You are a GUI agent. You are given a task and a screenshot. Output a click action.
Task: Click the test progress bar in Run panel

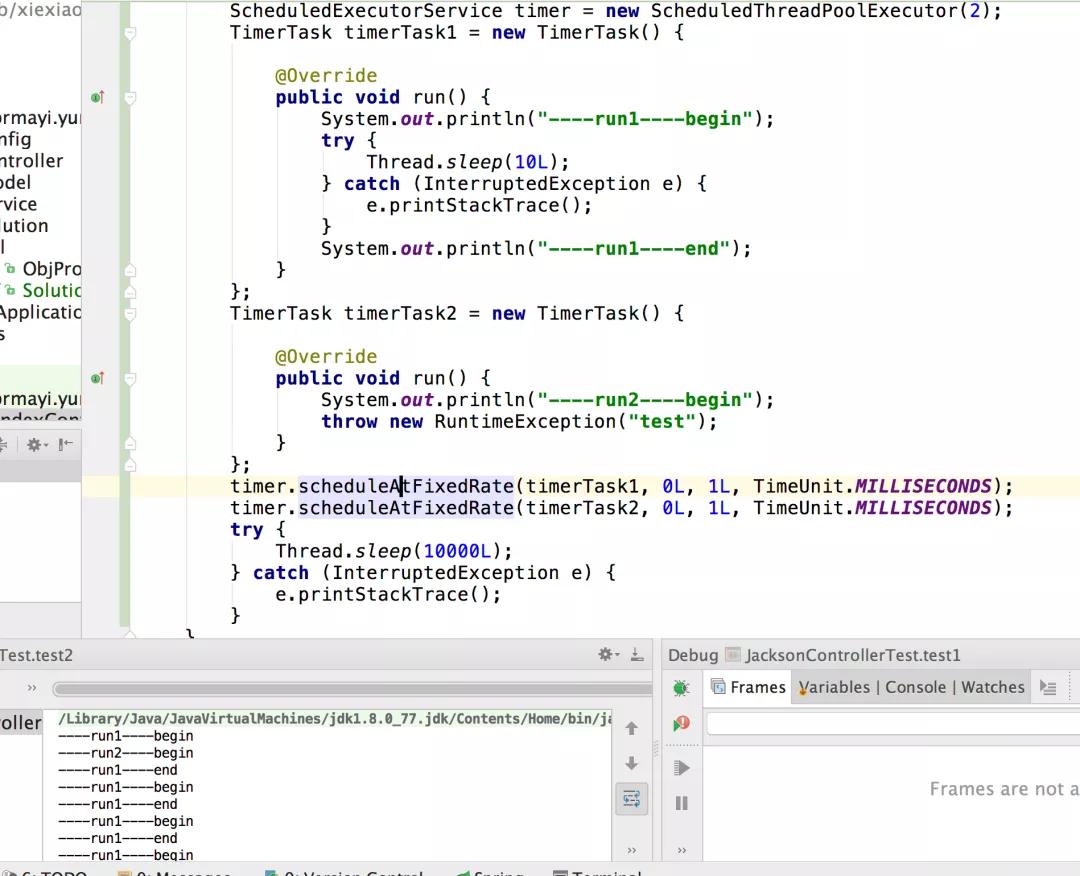click(x=352, y=689)
